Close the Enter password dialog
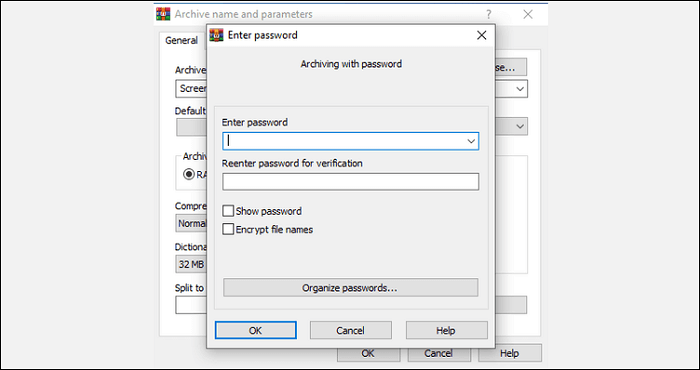 pyautogui.click(x=481, y=35)
